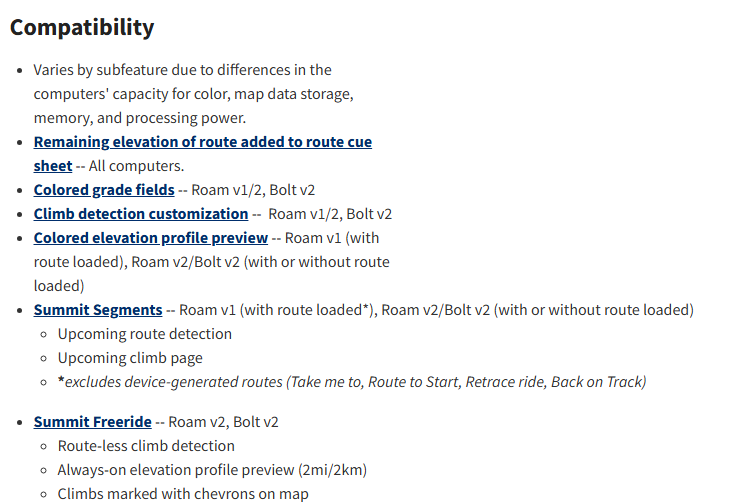
Task: Go to the Summit Freeride link
Action: (92, 422)
